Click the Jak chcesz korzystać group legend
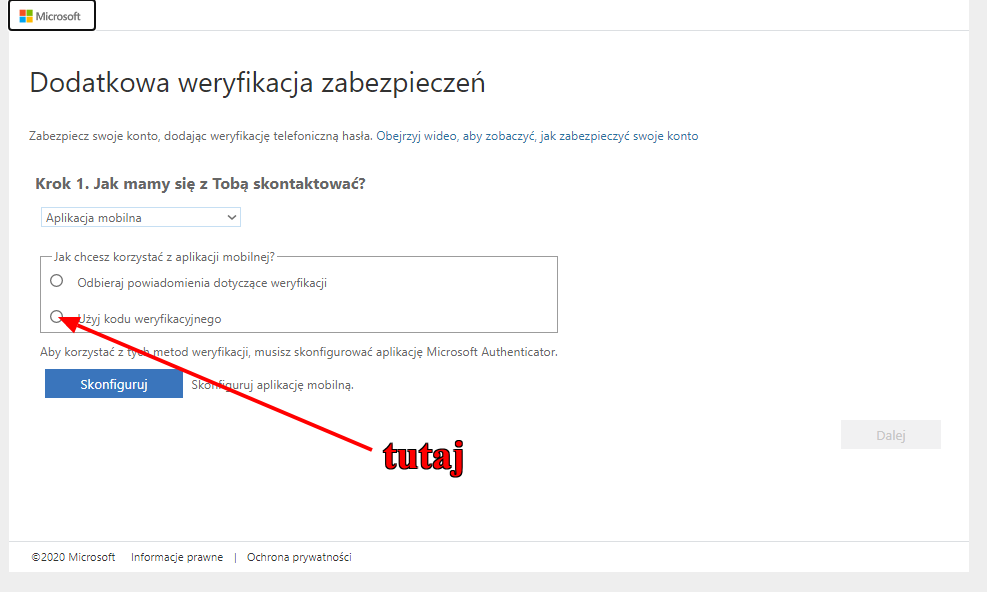 coord(160,256)
